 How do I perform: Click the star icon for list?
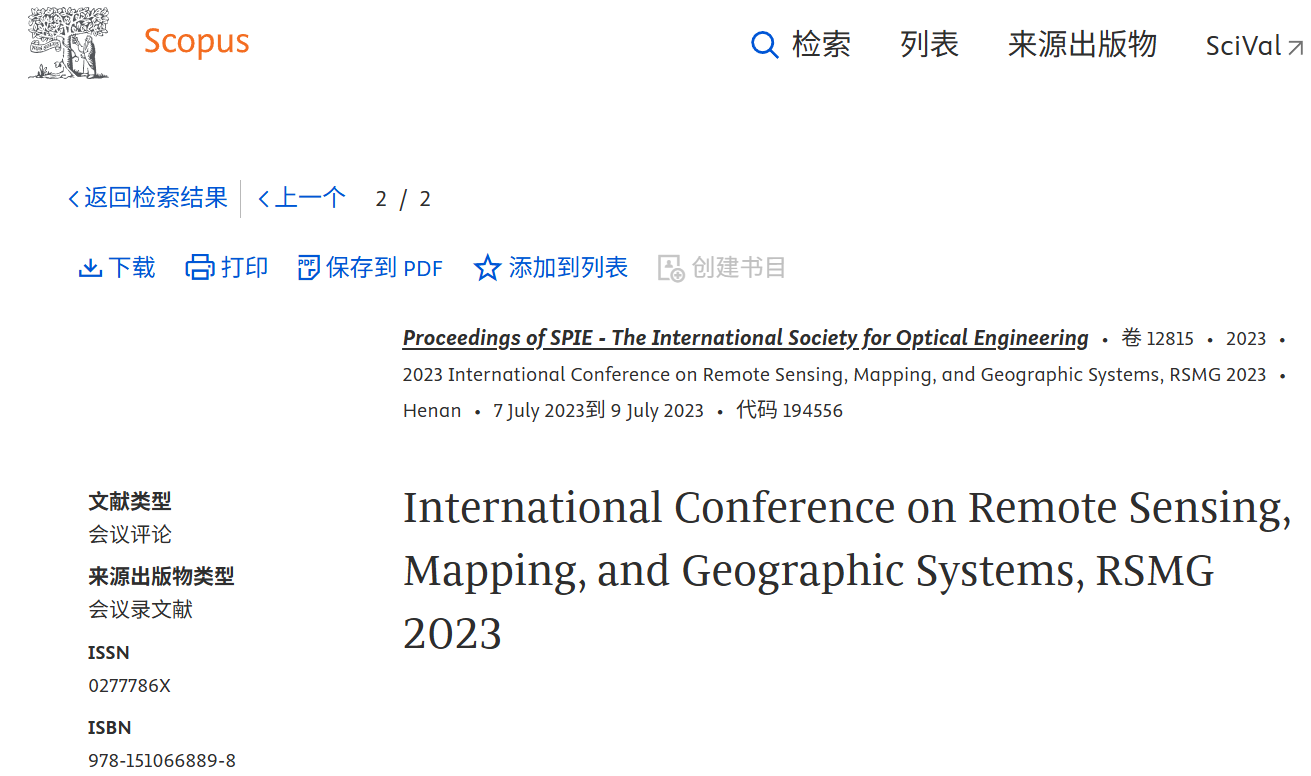(487, 268)
